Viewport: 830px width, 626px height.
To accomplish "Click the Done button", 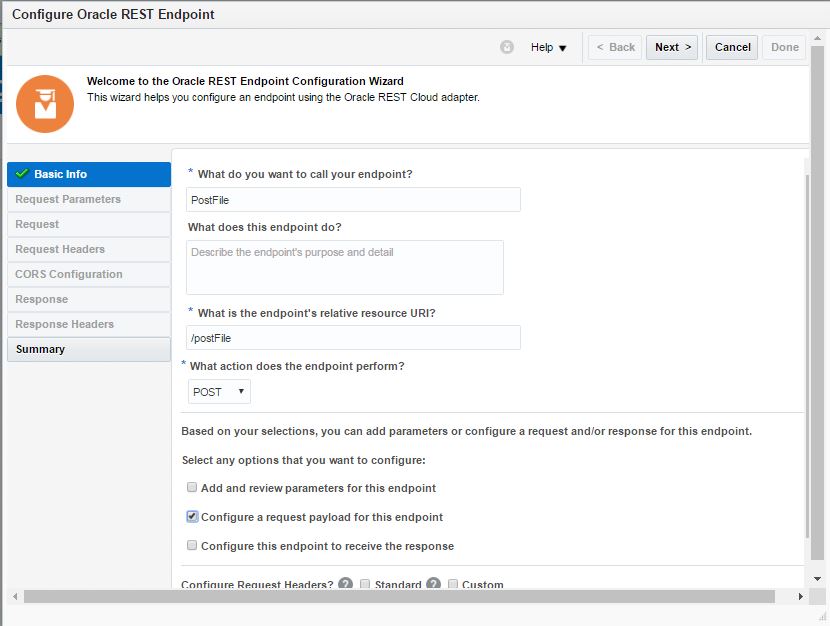I will (784, 47).
